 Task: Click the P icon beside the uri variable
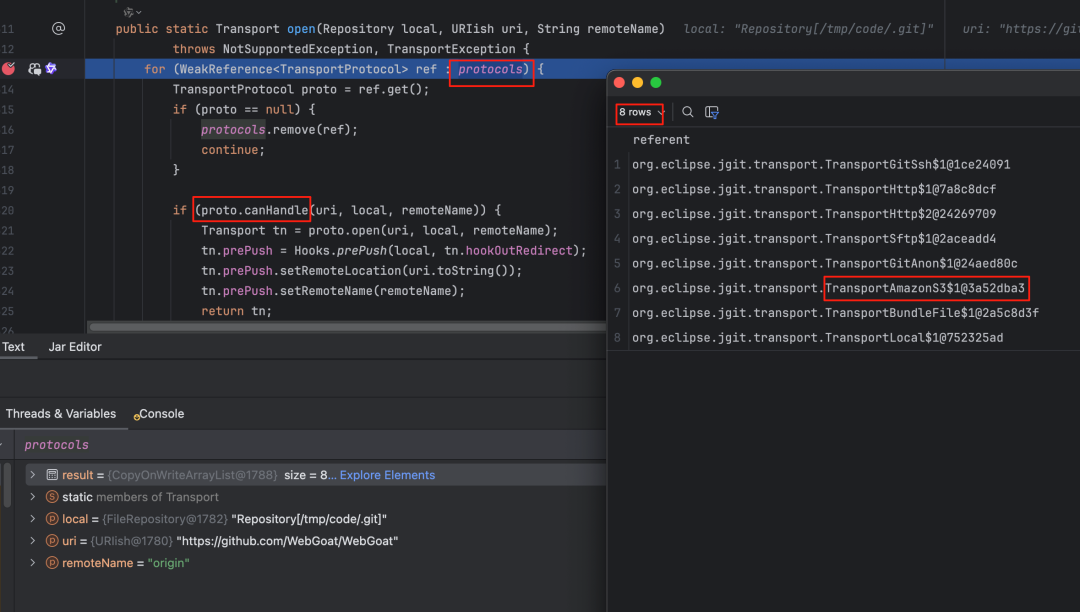[52, 540]
